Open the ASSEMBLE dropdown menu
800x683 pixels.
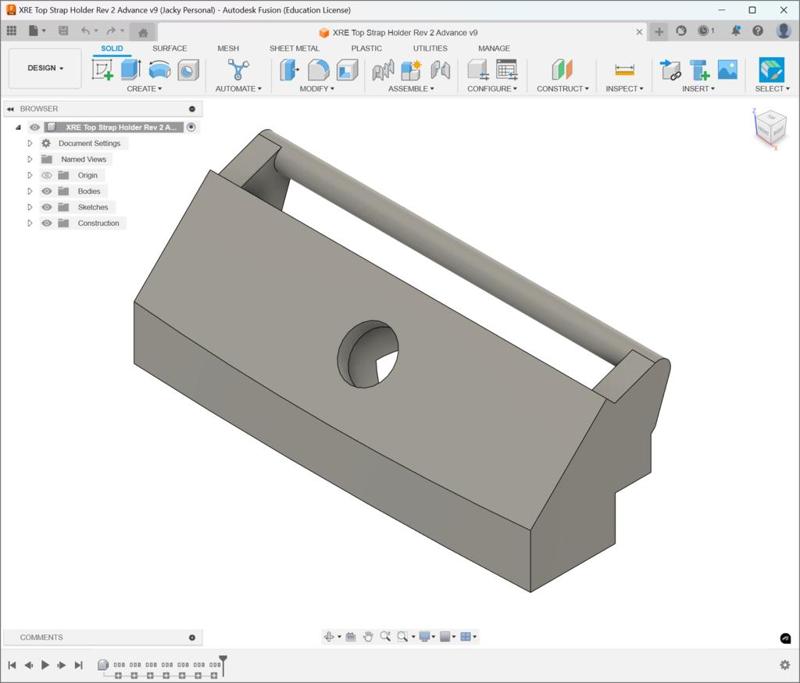(411, 89)
